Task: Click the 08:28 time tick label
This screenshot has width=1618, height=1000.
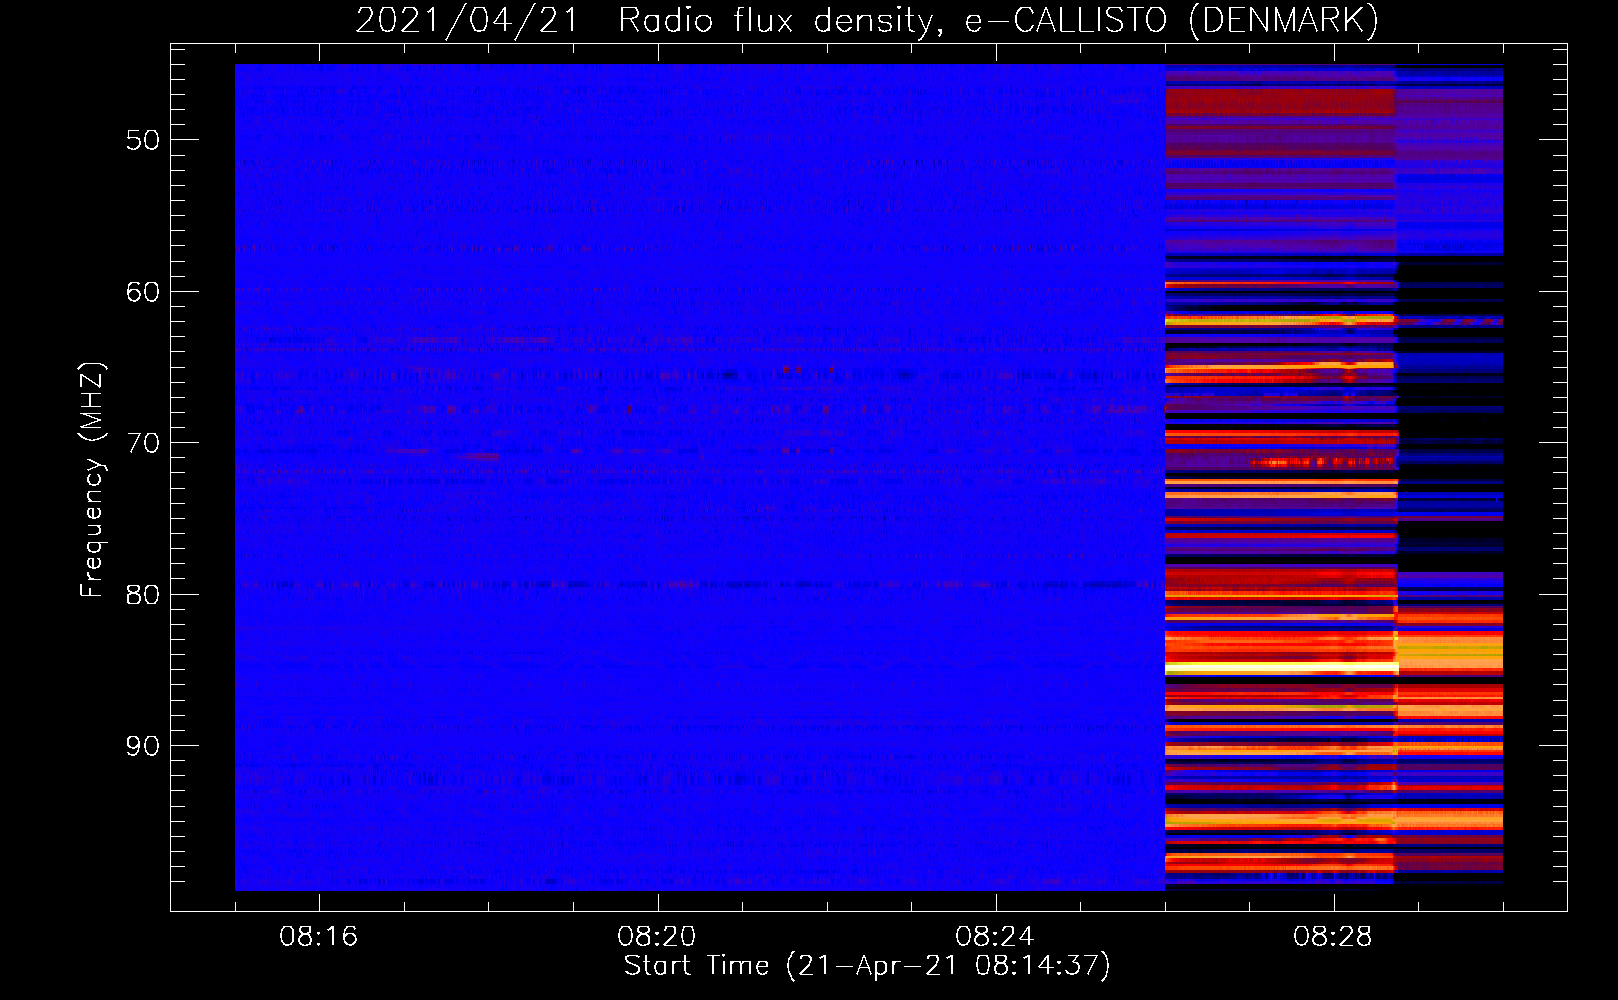Action: [x=1332, y=937]
